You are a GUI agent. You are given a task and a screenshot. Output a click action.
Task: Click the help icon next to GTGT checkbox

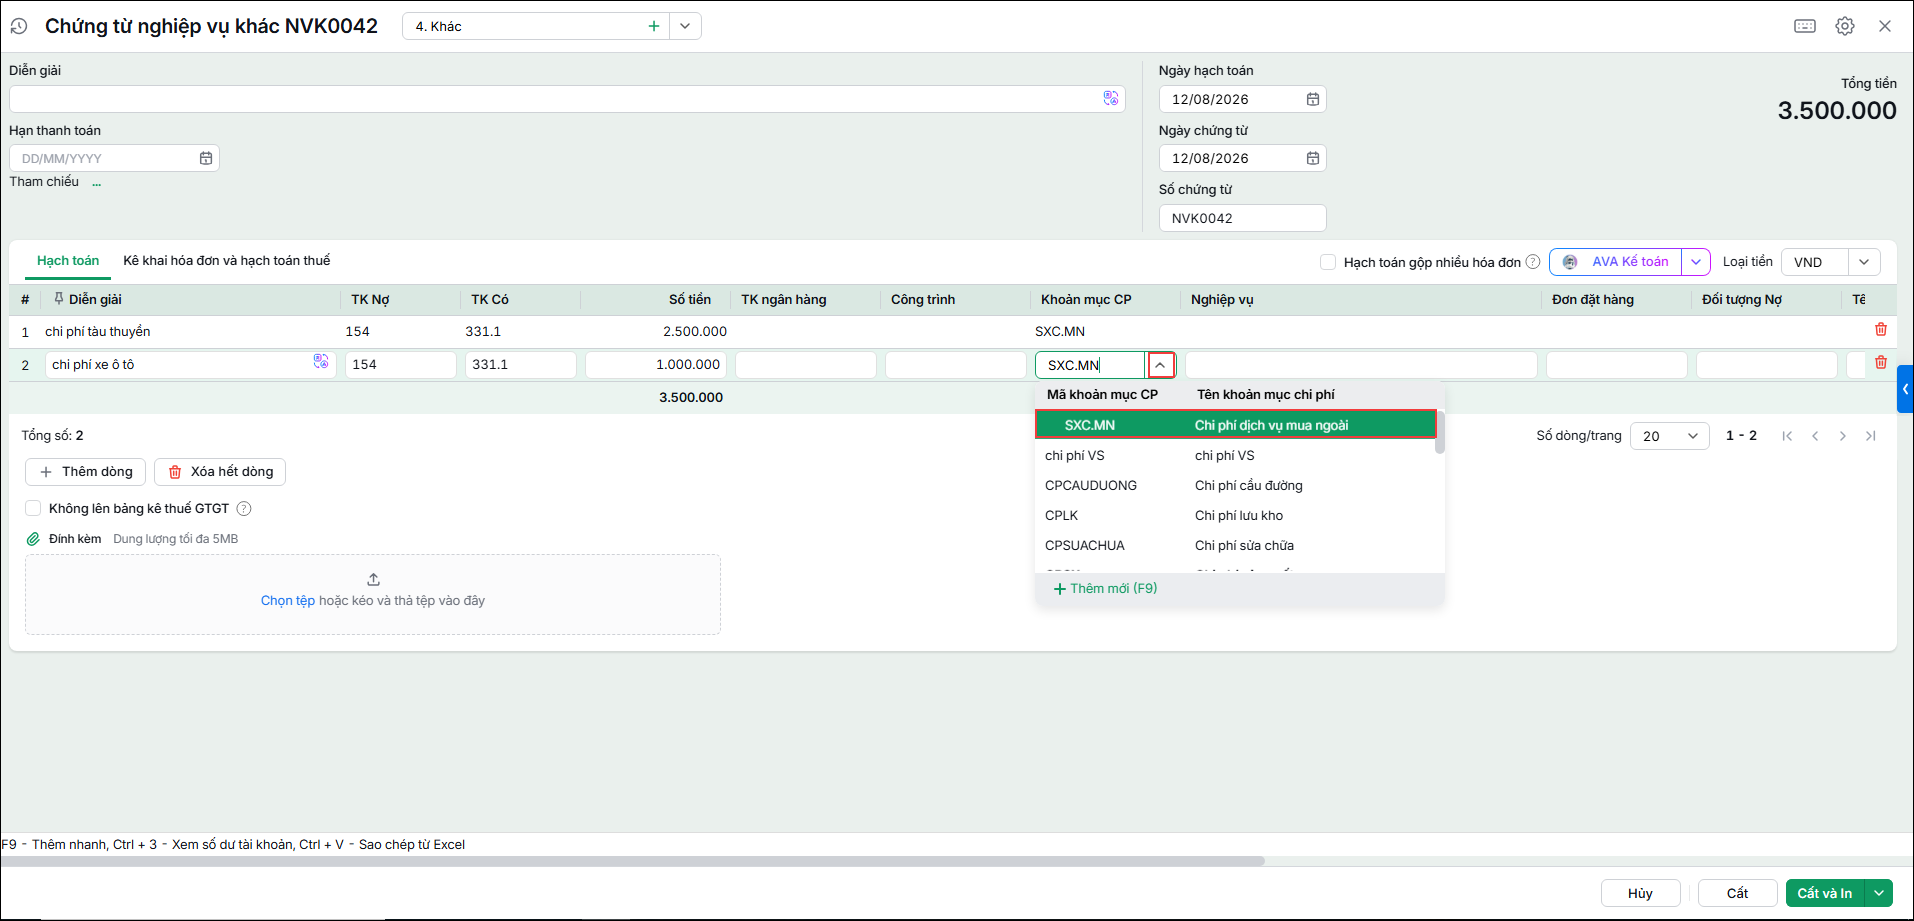(244, 508)
